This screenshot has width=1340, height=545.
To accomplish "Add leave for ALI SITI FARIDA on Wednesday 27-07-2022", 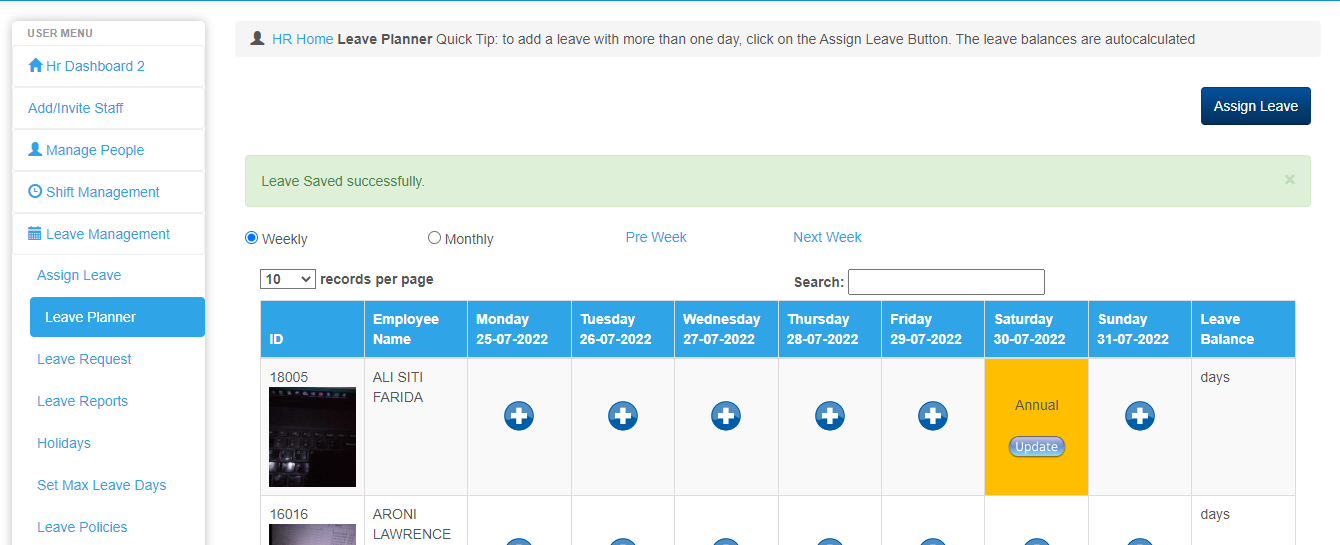I will click(x=726, y=416).
